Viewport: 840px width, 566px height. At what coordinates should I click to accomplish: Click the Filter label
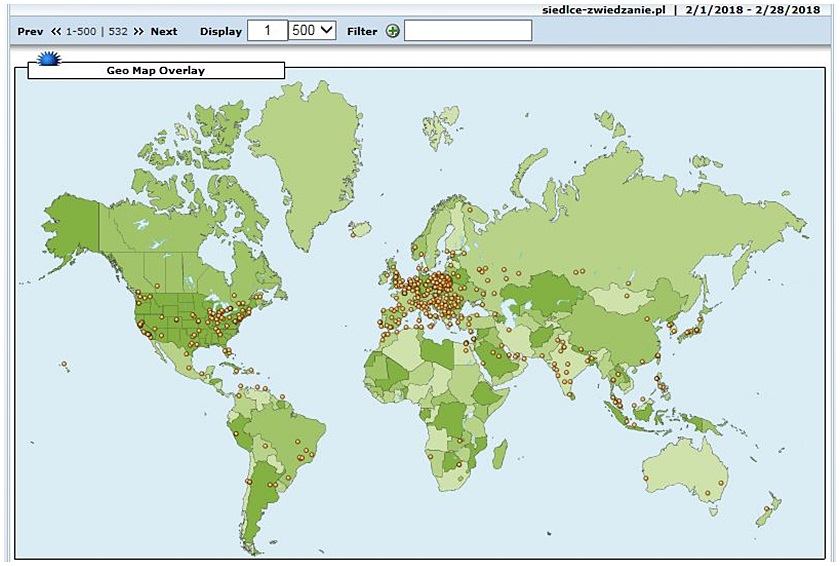coord(362,32)
